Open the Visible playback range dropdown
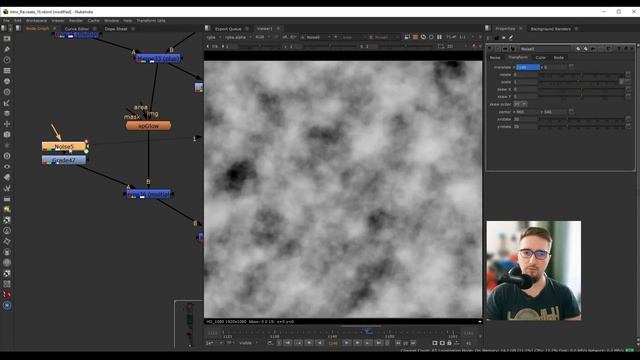640x360 pixels. 248,343
